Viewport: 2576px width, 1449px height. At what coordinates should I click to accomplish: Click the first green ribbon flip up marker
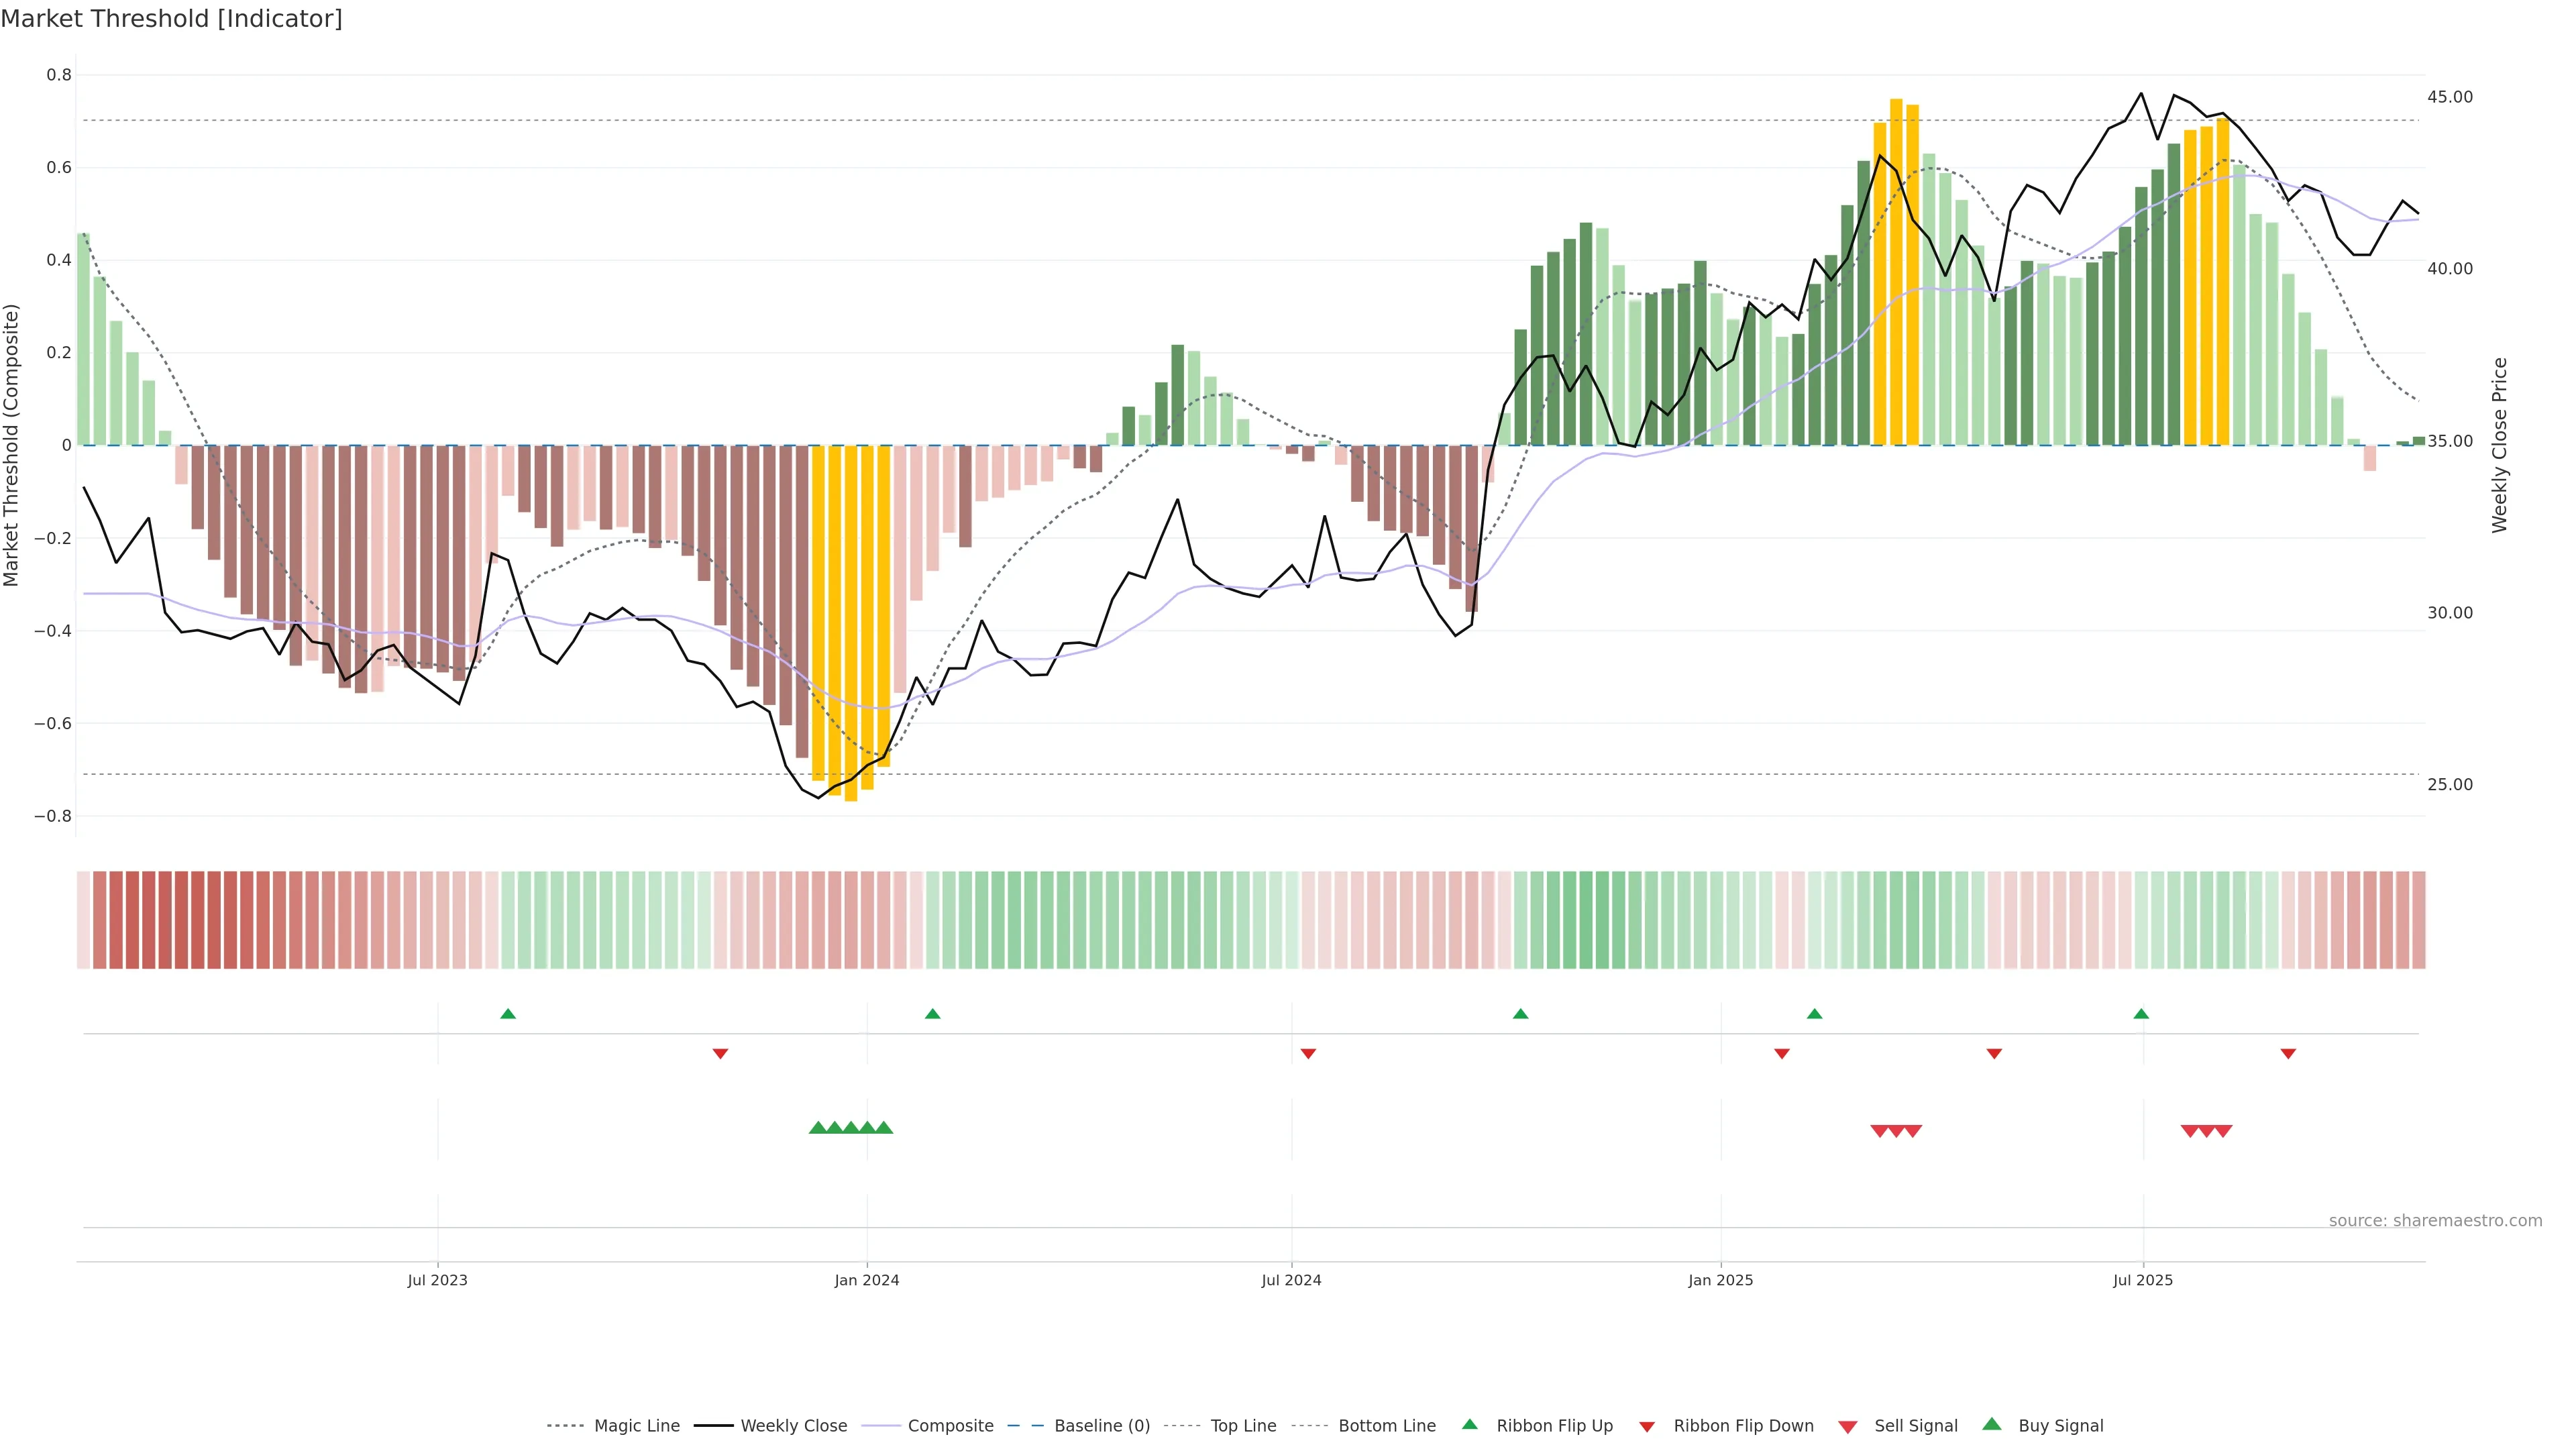pos(508,1014)
